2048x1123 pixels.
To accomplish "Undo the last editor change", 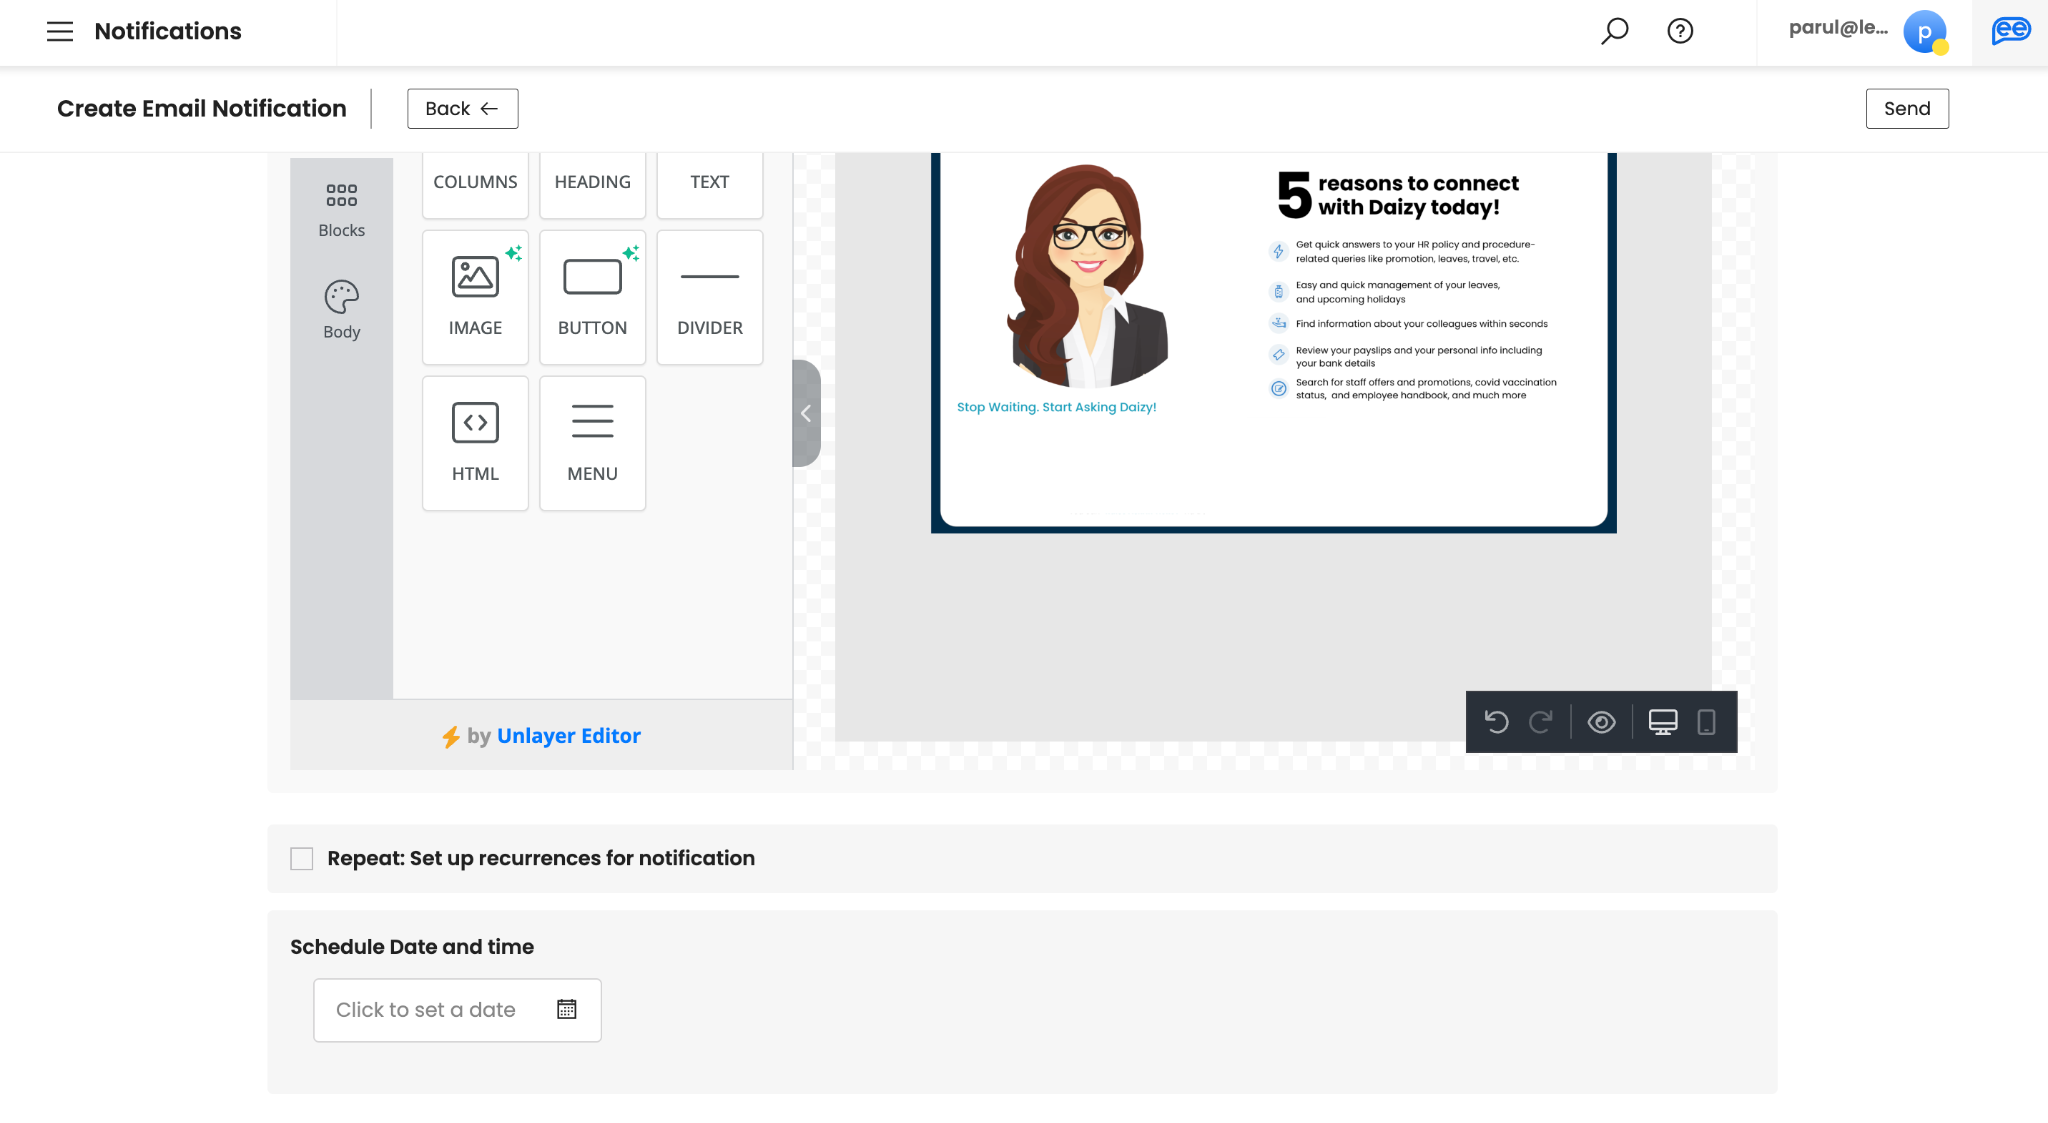I will click(x=1496, y=722).
